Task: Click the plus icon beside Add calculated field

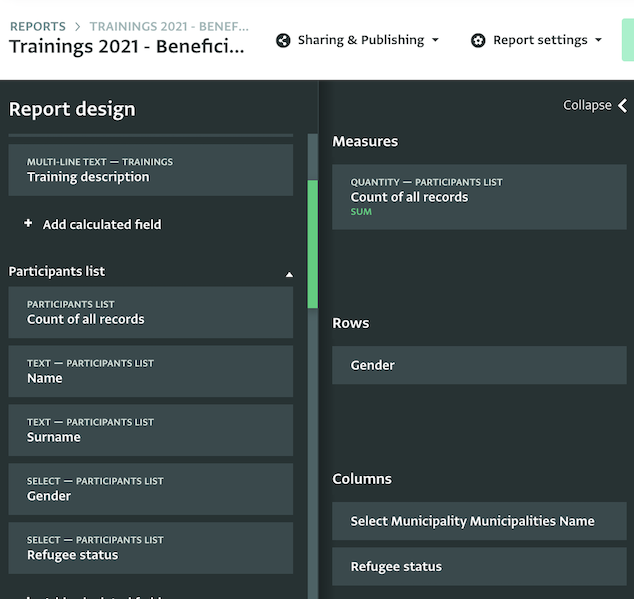Action: click(28, 223)
